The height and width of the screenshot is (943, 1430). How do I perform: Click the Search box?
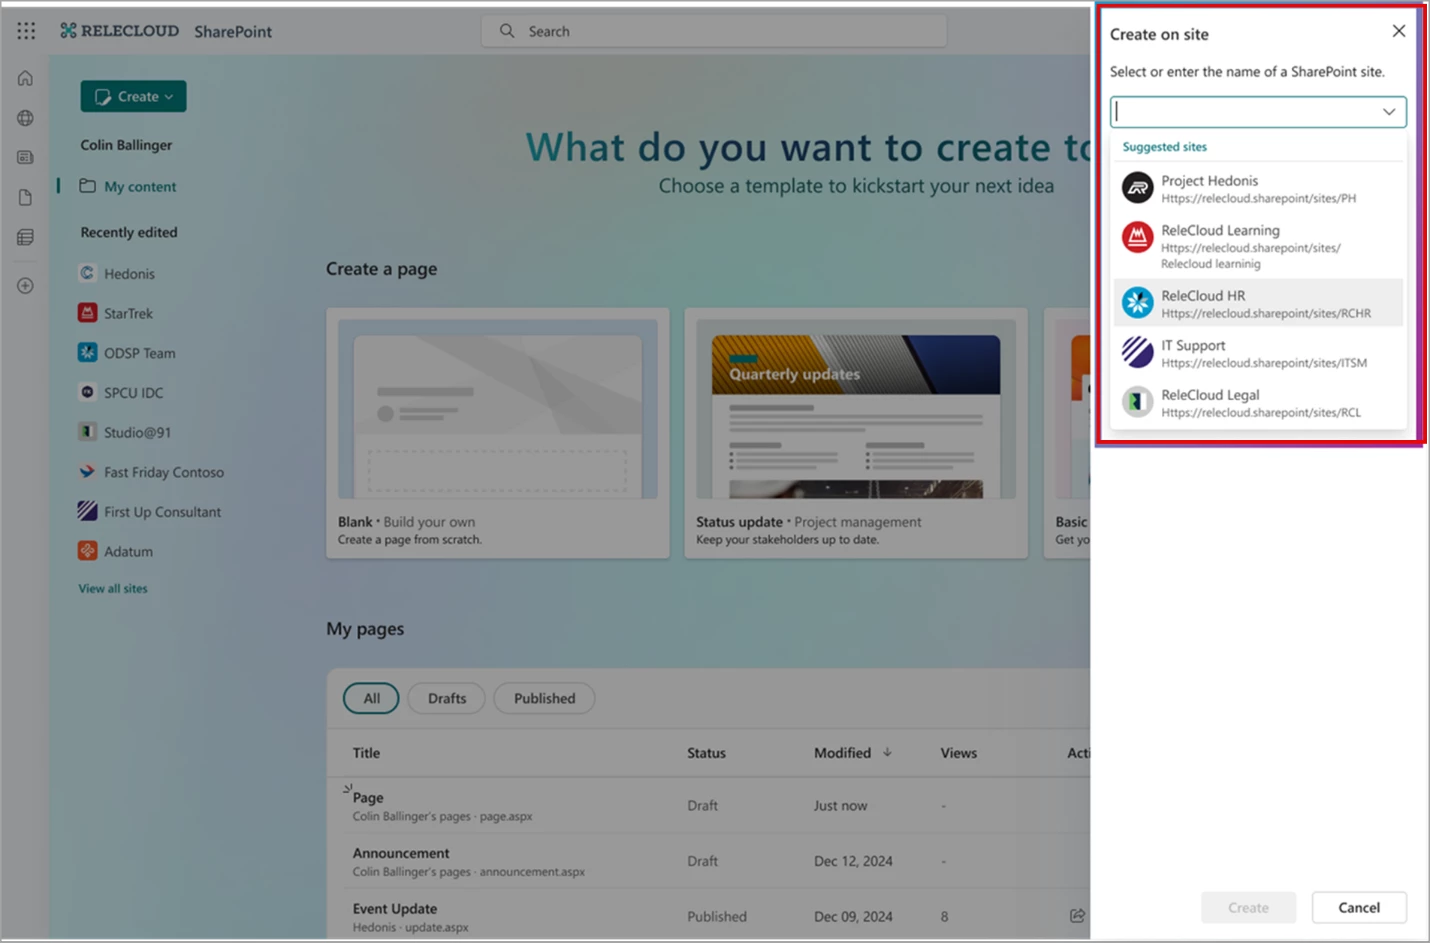click(x=714, y=31)
